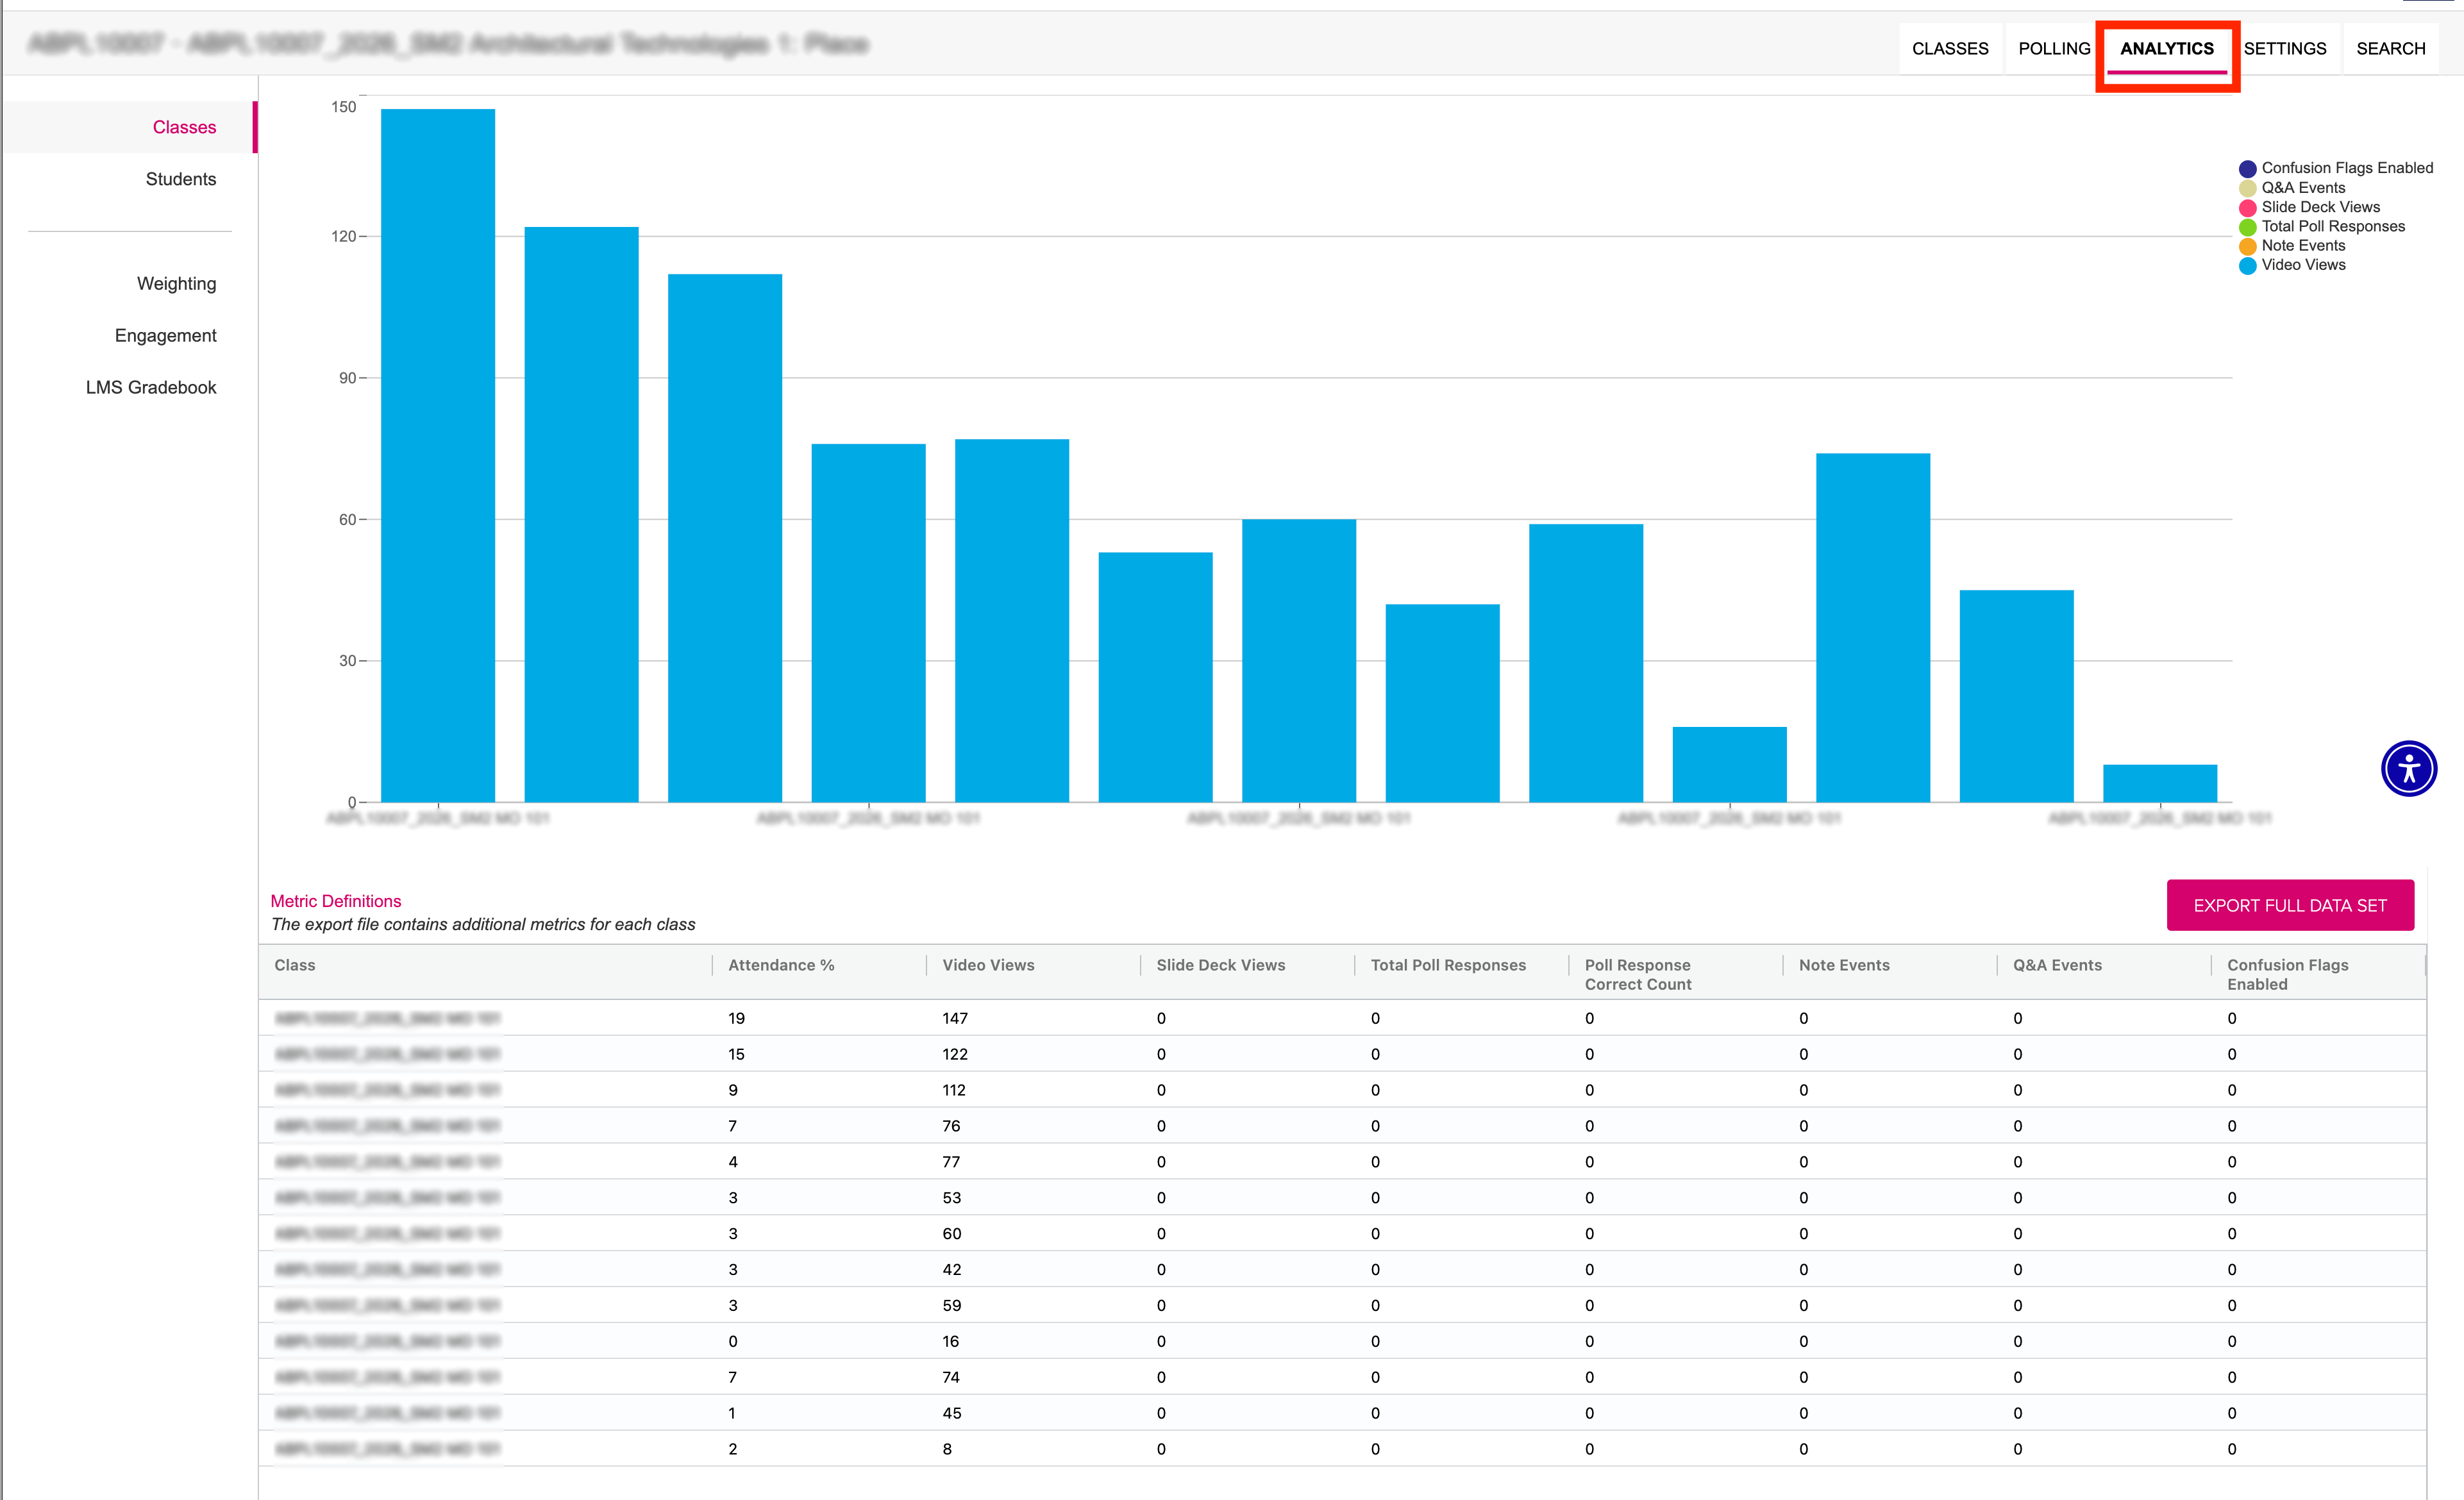
Task: Click the EXPORT FULL DATA SET button
Action: click(x=2289, y=905)
